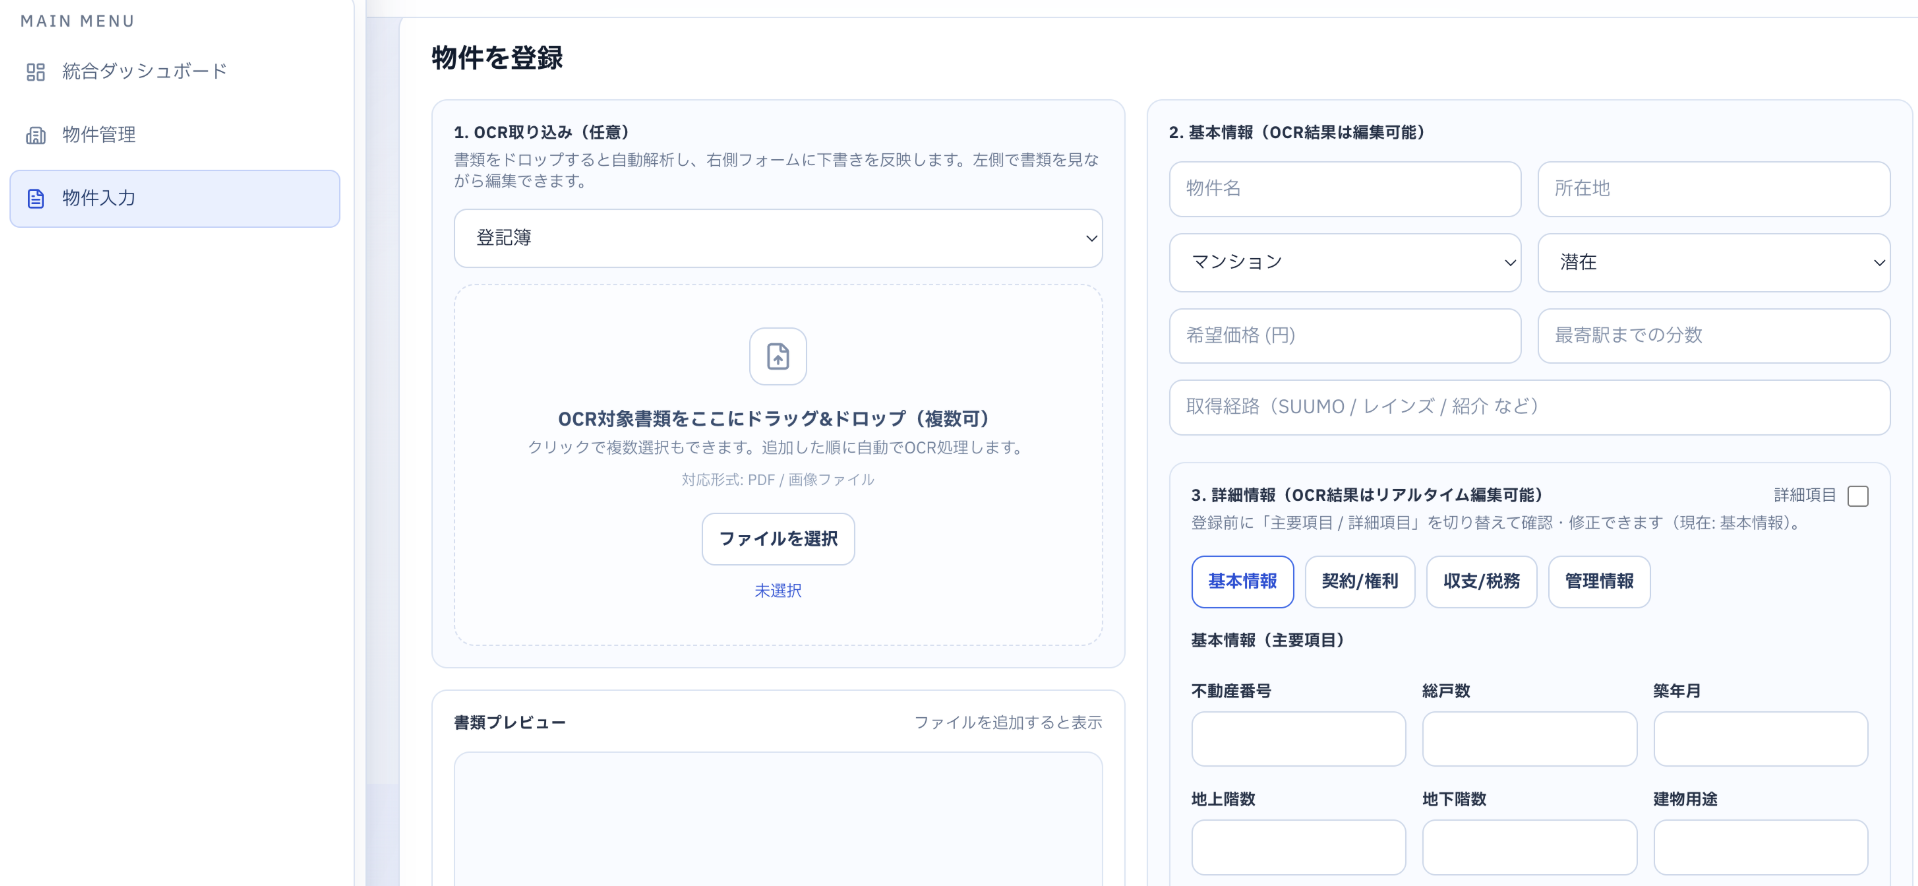The height and width of the screenshot is (886, 1918).
Task: Open the 登記簿 document type dropdown
Action: coord(778,238)
